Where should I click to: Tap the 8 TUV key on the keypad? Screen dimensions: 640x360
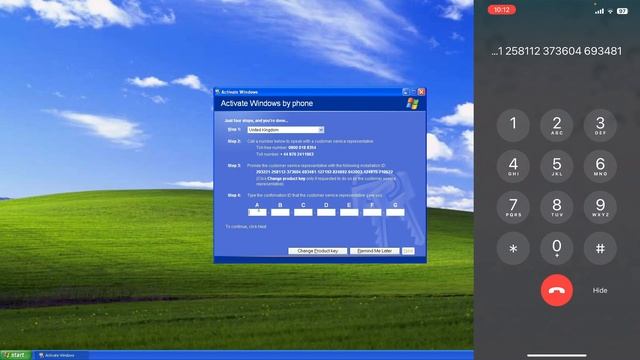point(557,207)
